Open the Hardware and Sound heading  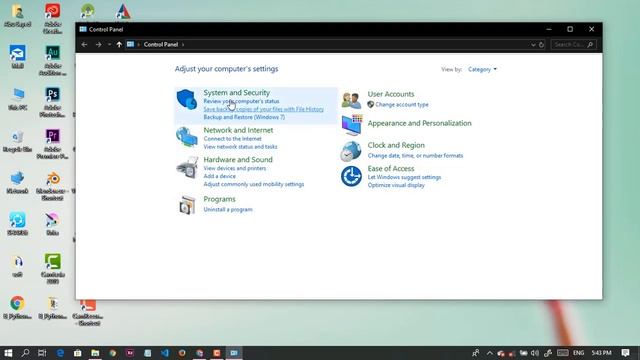pos(238,160)
